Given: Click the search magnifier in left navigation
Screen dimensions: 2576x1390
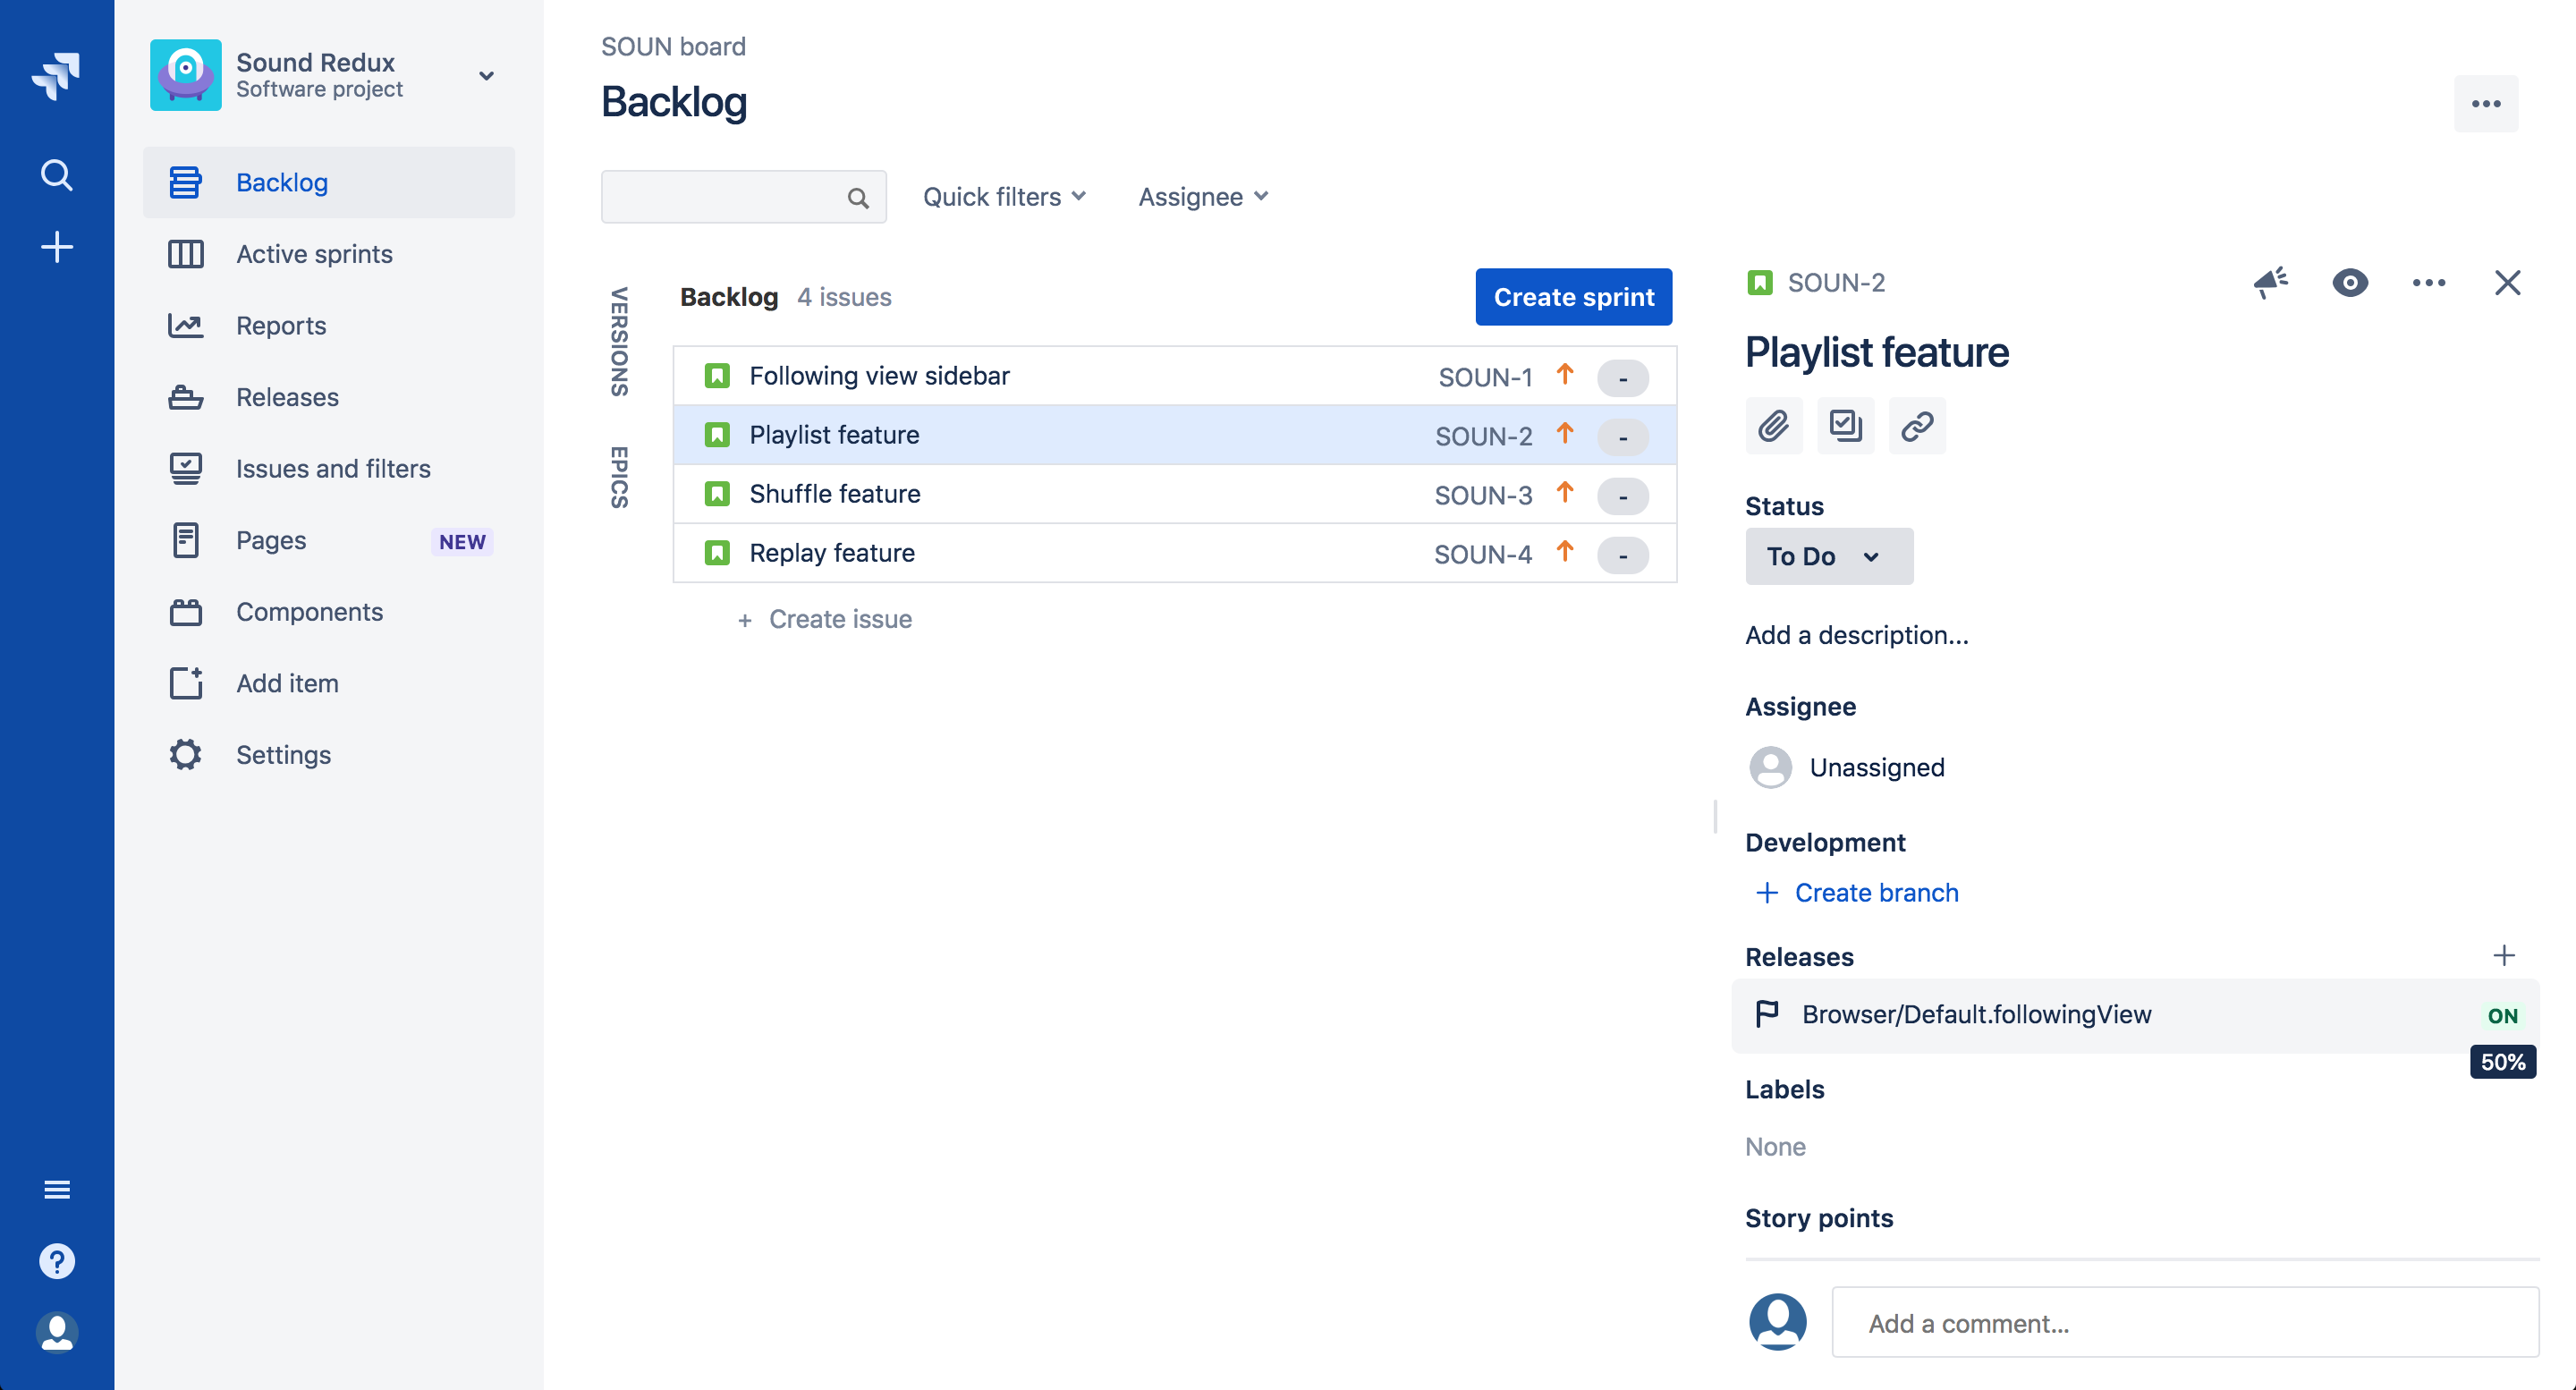Looking at the screenshot, I should coord(56,175).
